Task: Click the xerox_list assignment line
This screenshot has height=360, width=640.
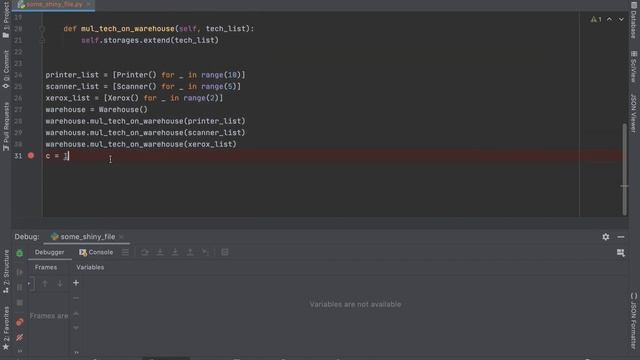Action: (134, 98)
